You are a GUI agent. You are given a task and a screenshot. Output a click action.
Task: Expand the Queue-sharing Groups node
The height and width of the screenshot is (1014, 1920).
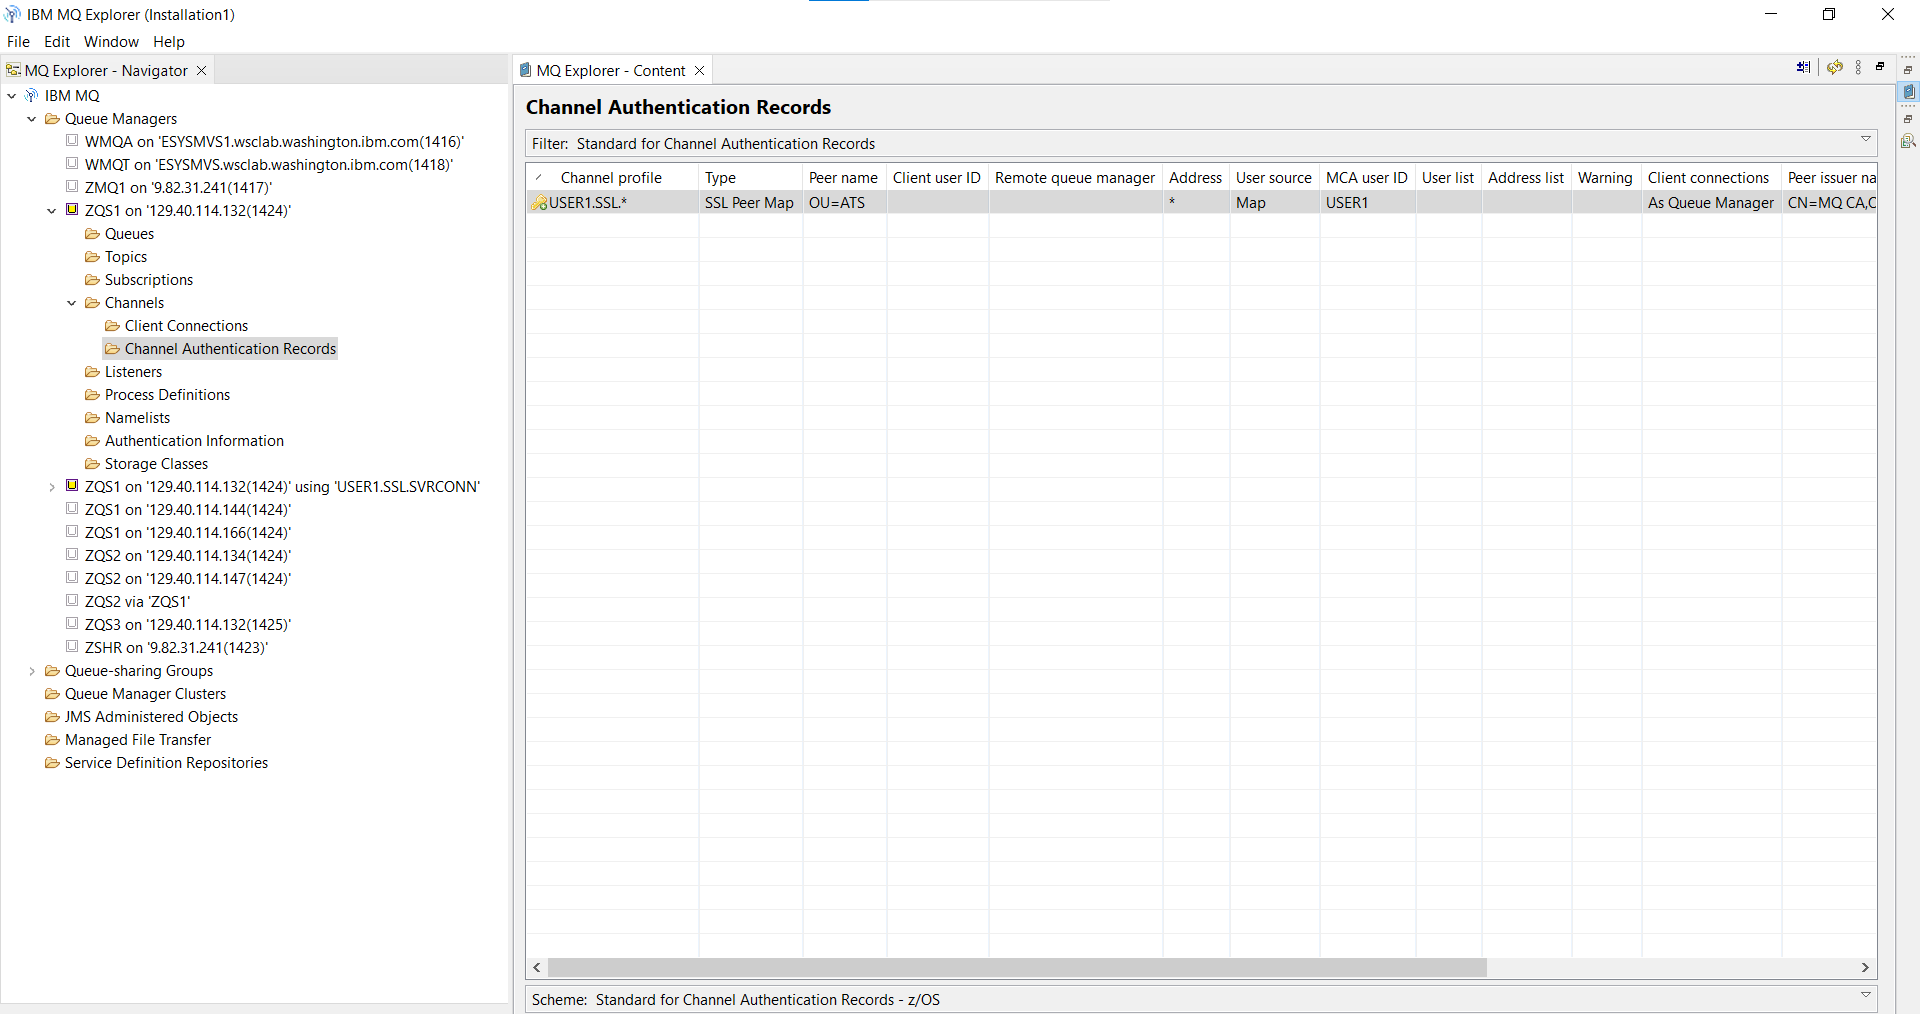[32, 671]
